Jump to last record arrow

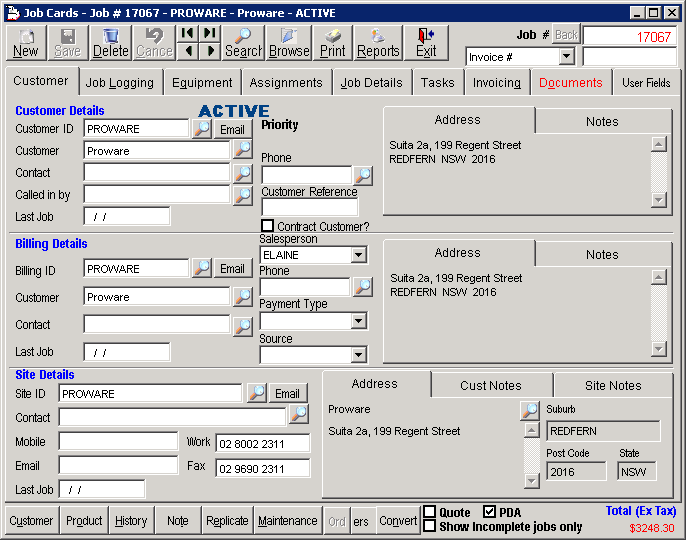point(210,33)
